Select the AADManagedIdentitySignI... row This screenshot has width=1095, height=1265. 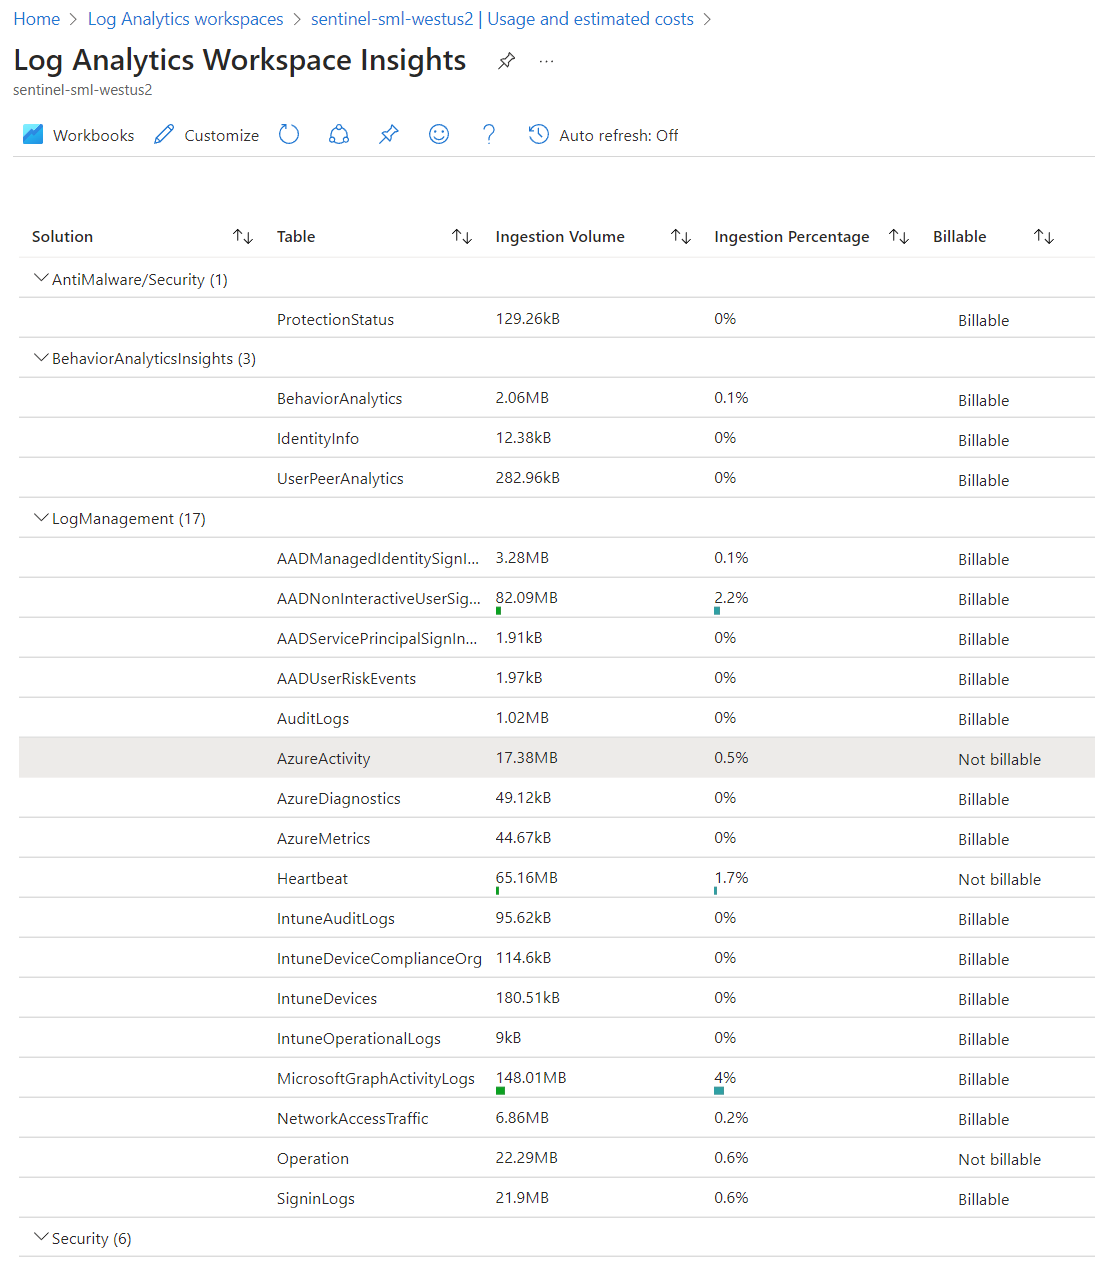557,558
